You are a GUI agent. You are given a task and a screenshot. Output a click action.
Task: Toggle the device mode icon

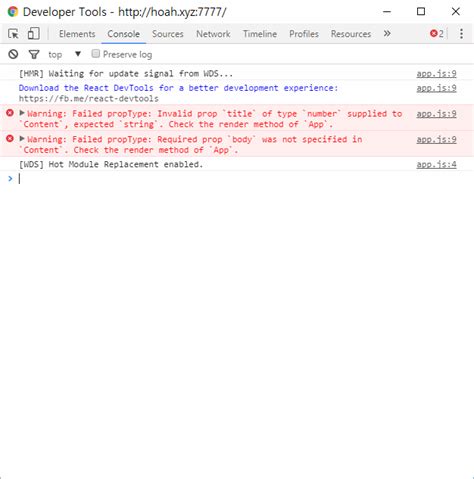click(x=33, y=34)
